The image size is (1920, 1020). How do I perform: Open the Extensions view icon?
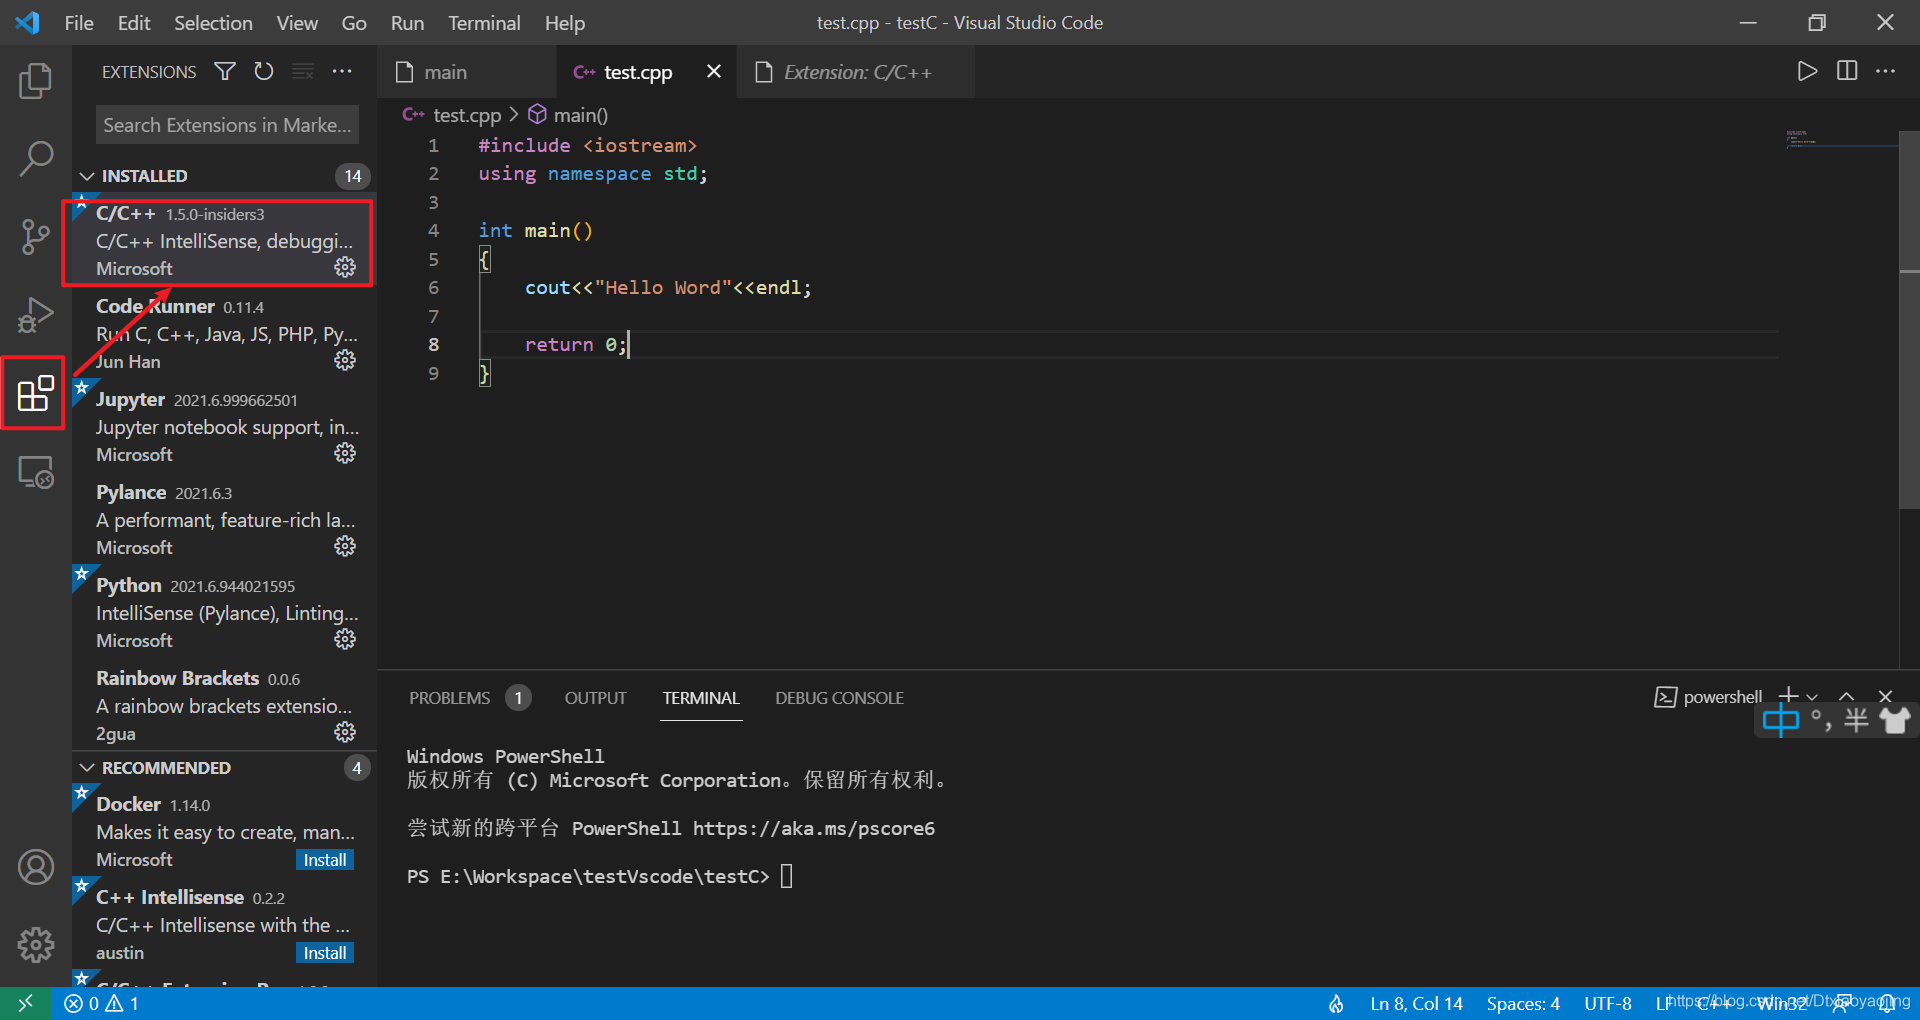tap(36, 393)
